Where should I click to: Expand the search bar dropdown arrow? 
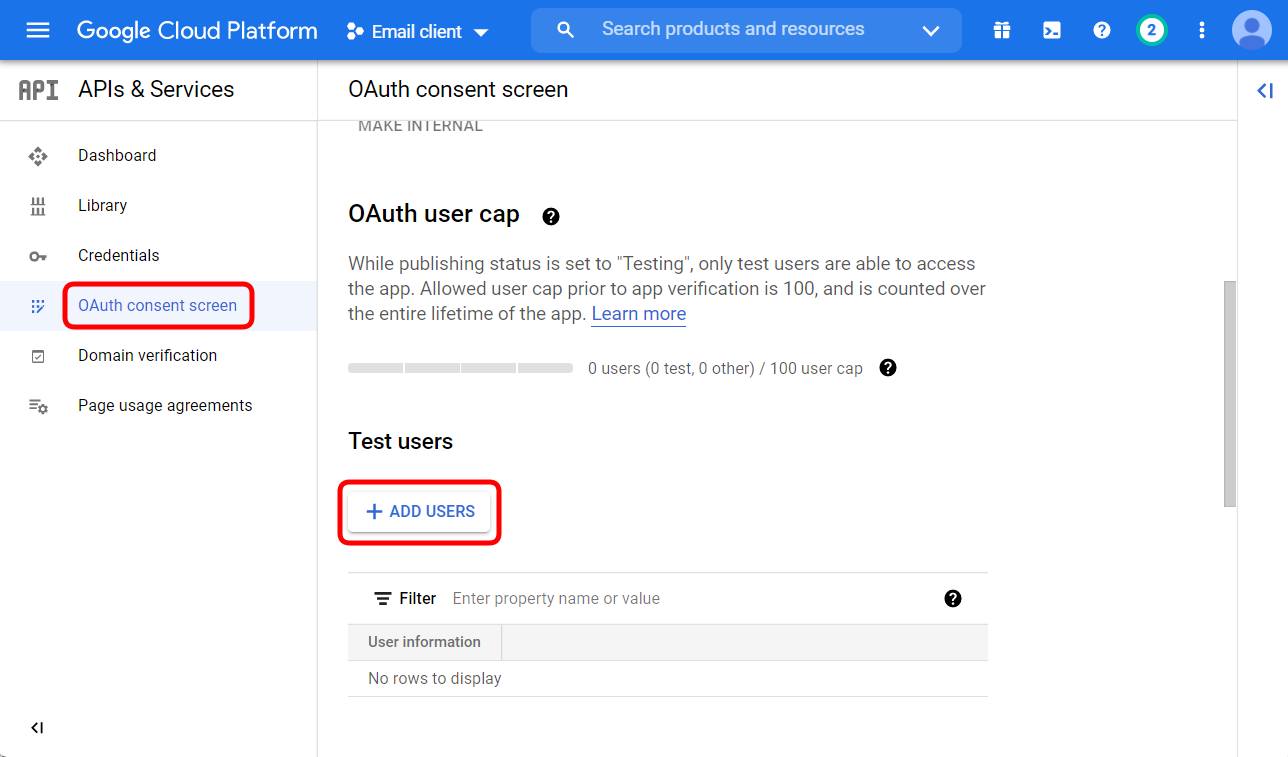tap(931, 31)
